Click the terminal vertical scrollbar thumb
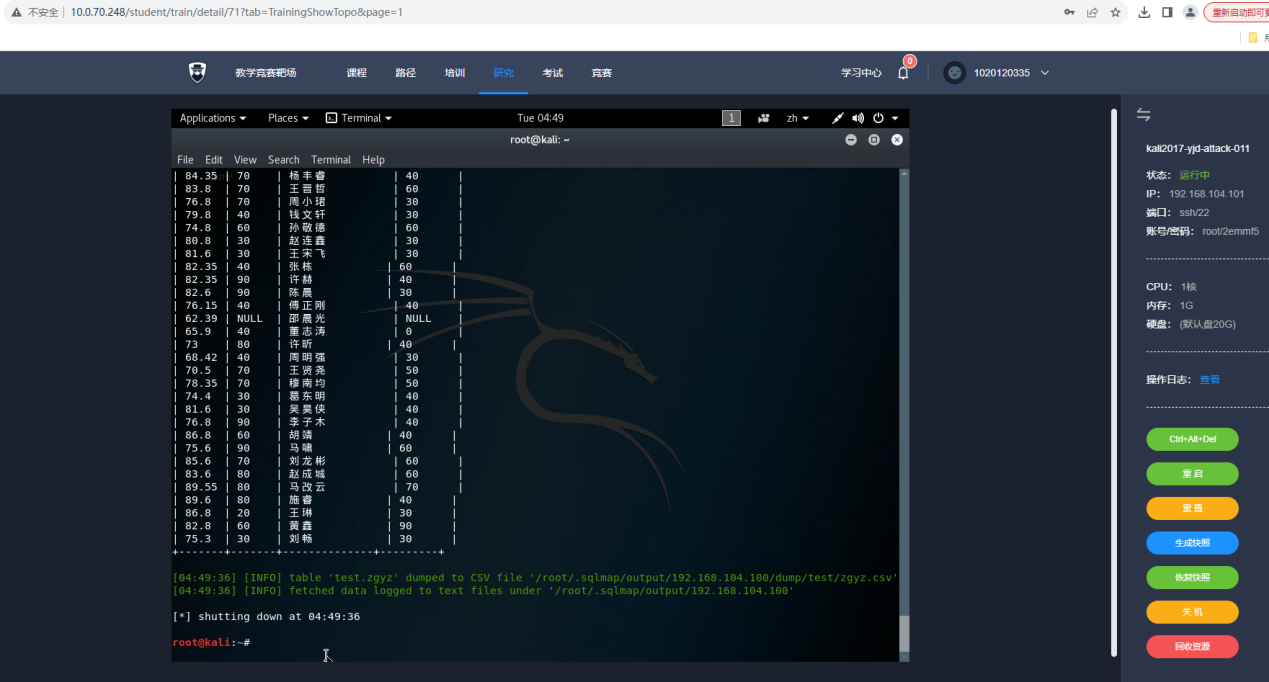1269x682 pixels. 904,635
